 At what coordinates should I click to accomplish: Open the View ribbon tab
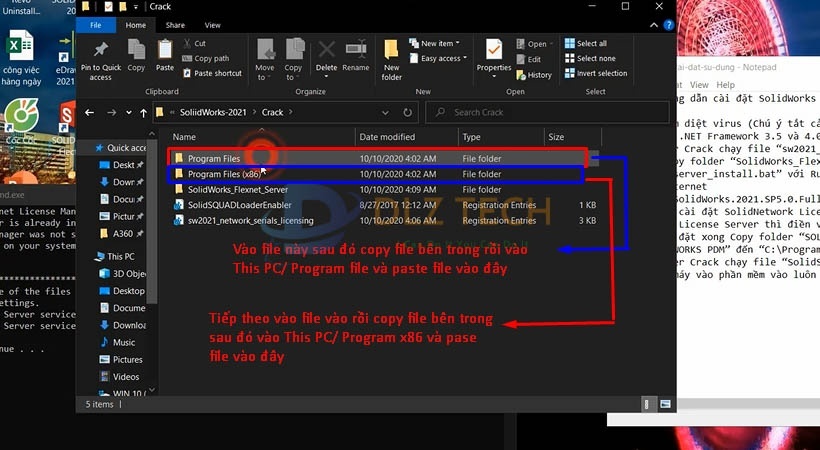212,25
